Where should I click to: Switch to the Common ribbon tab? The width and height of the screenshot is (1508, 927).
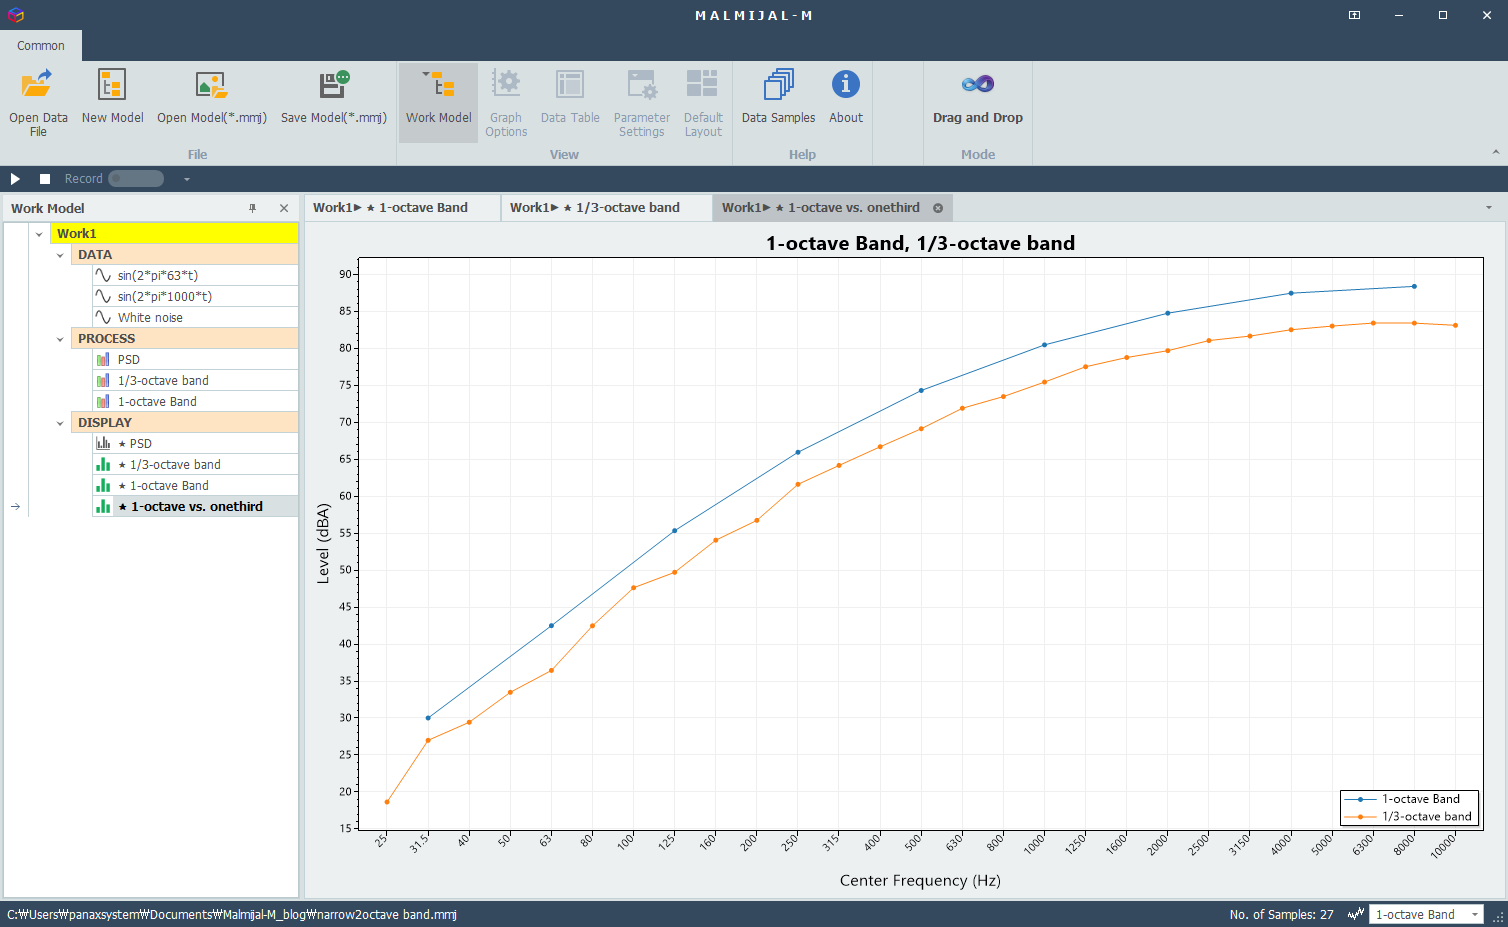[40, 45]
